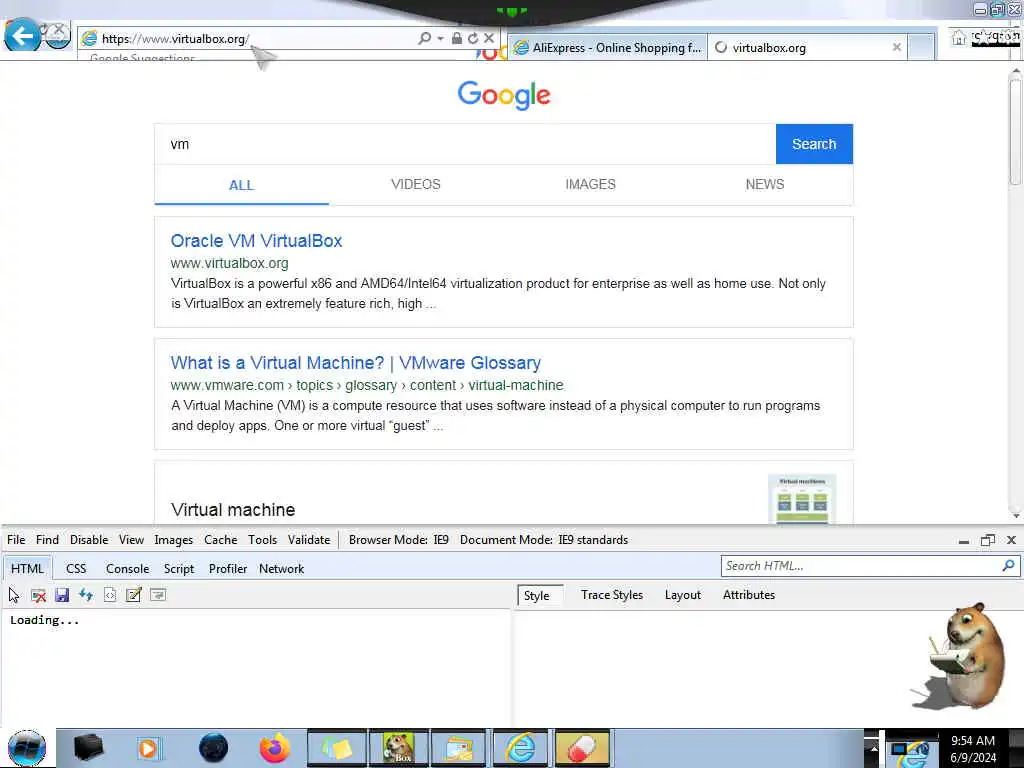
Task: Open the File menu in developer tools
Action: (16, 540)
